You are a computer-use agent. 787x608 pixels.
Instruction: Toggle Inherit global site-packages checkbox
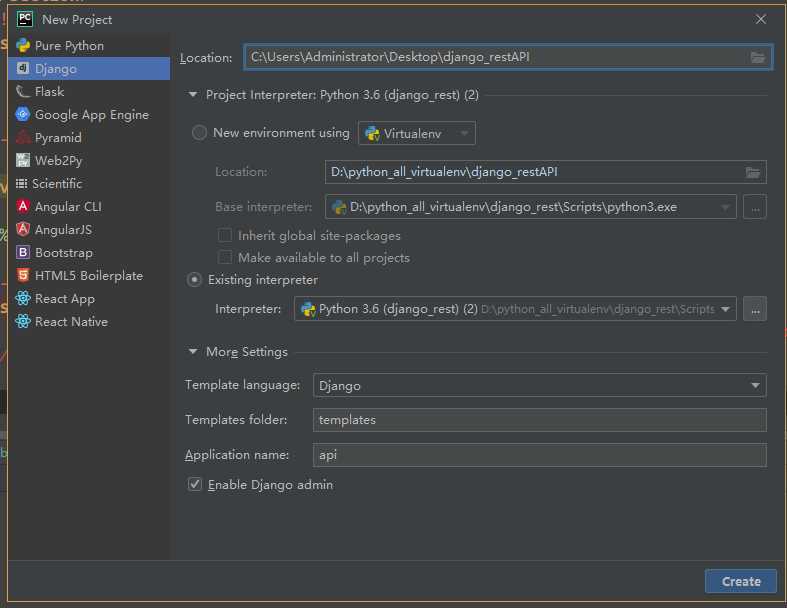coord(225,235)
